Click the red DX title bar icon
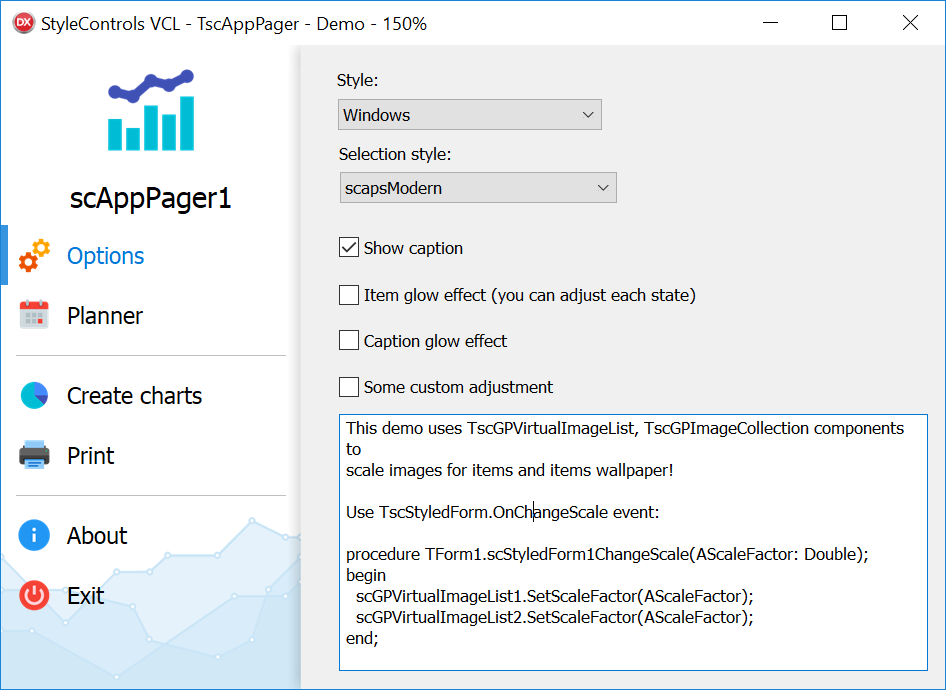This screenshot has width=946, height=690. 23,23
